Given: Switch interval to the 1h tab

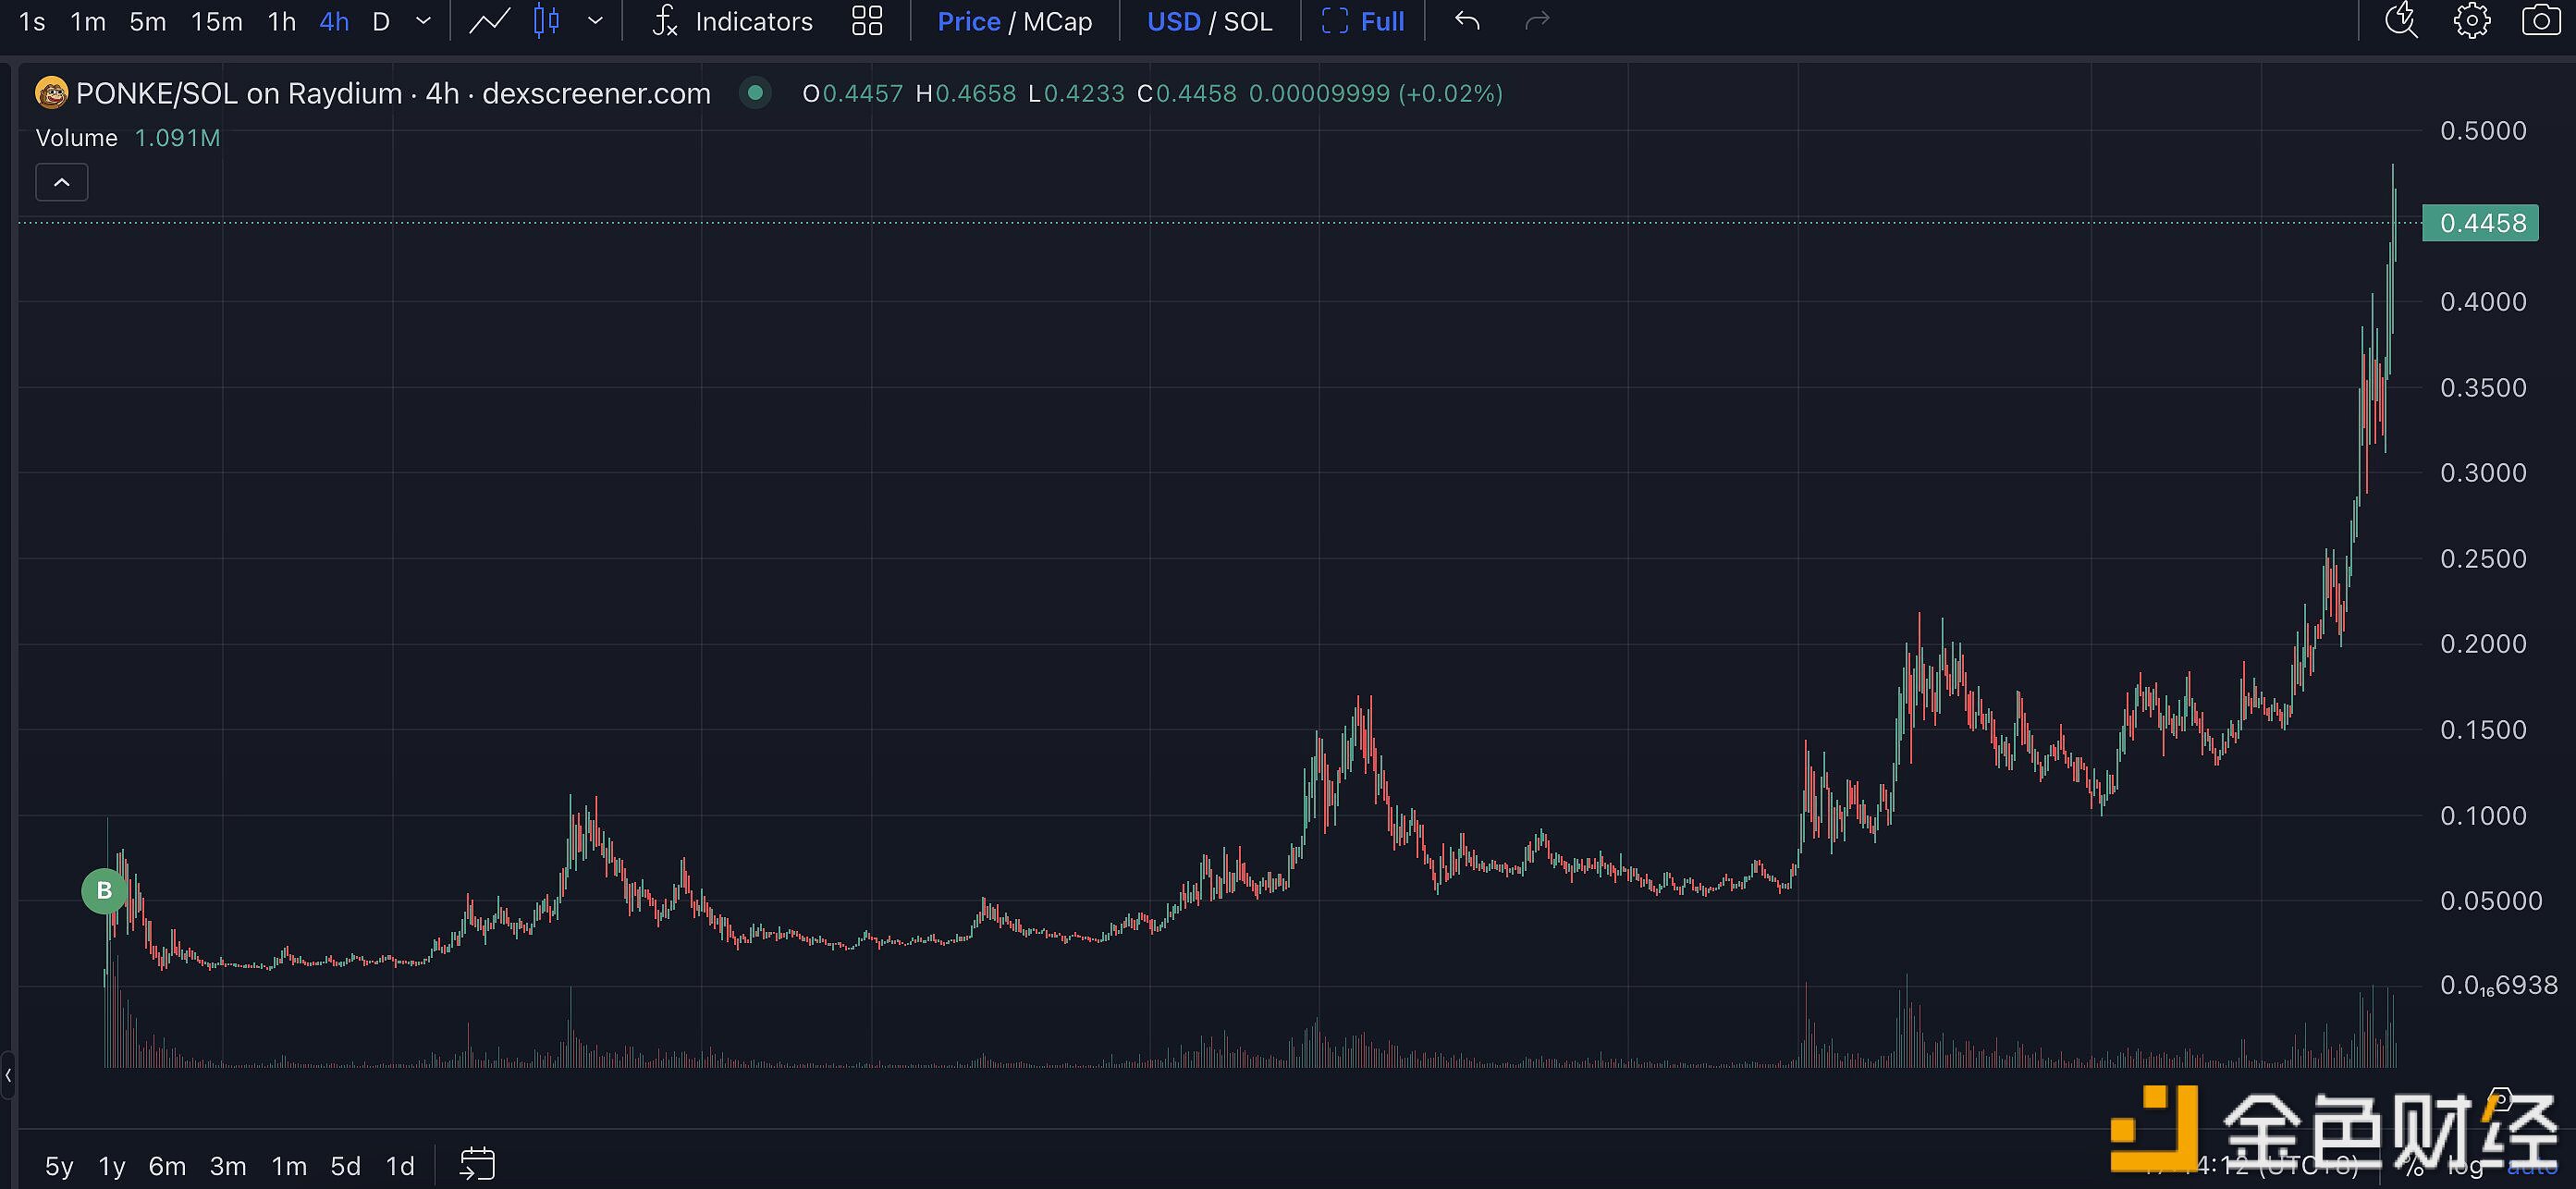Looking at the screenshot, I should [x=281, y=21].
